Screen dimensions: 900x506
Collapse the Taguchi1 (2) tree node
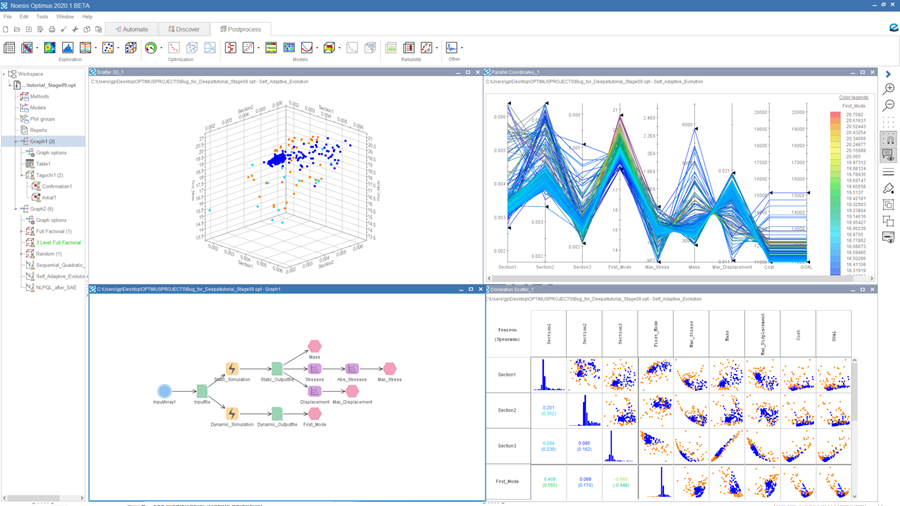23,175
